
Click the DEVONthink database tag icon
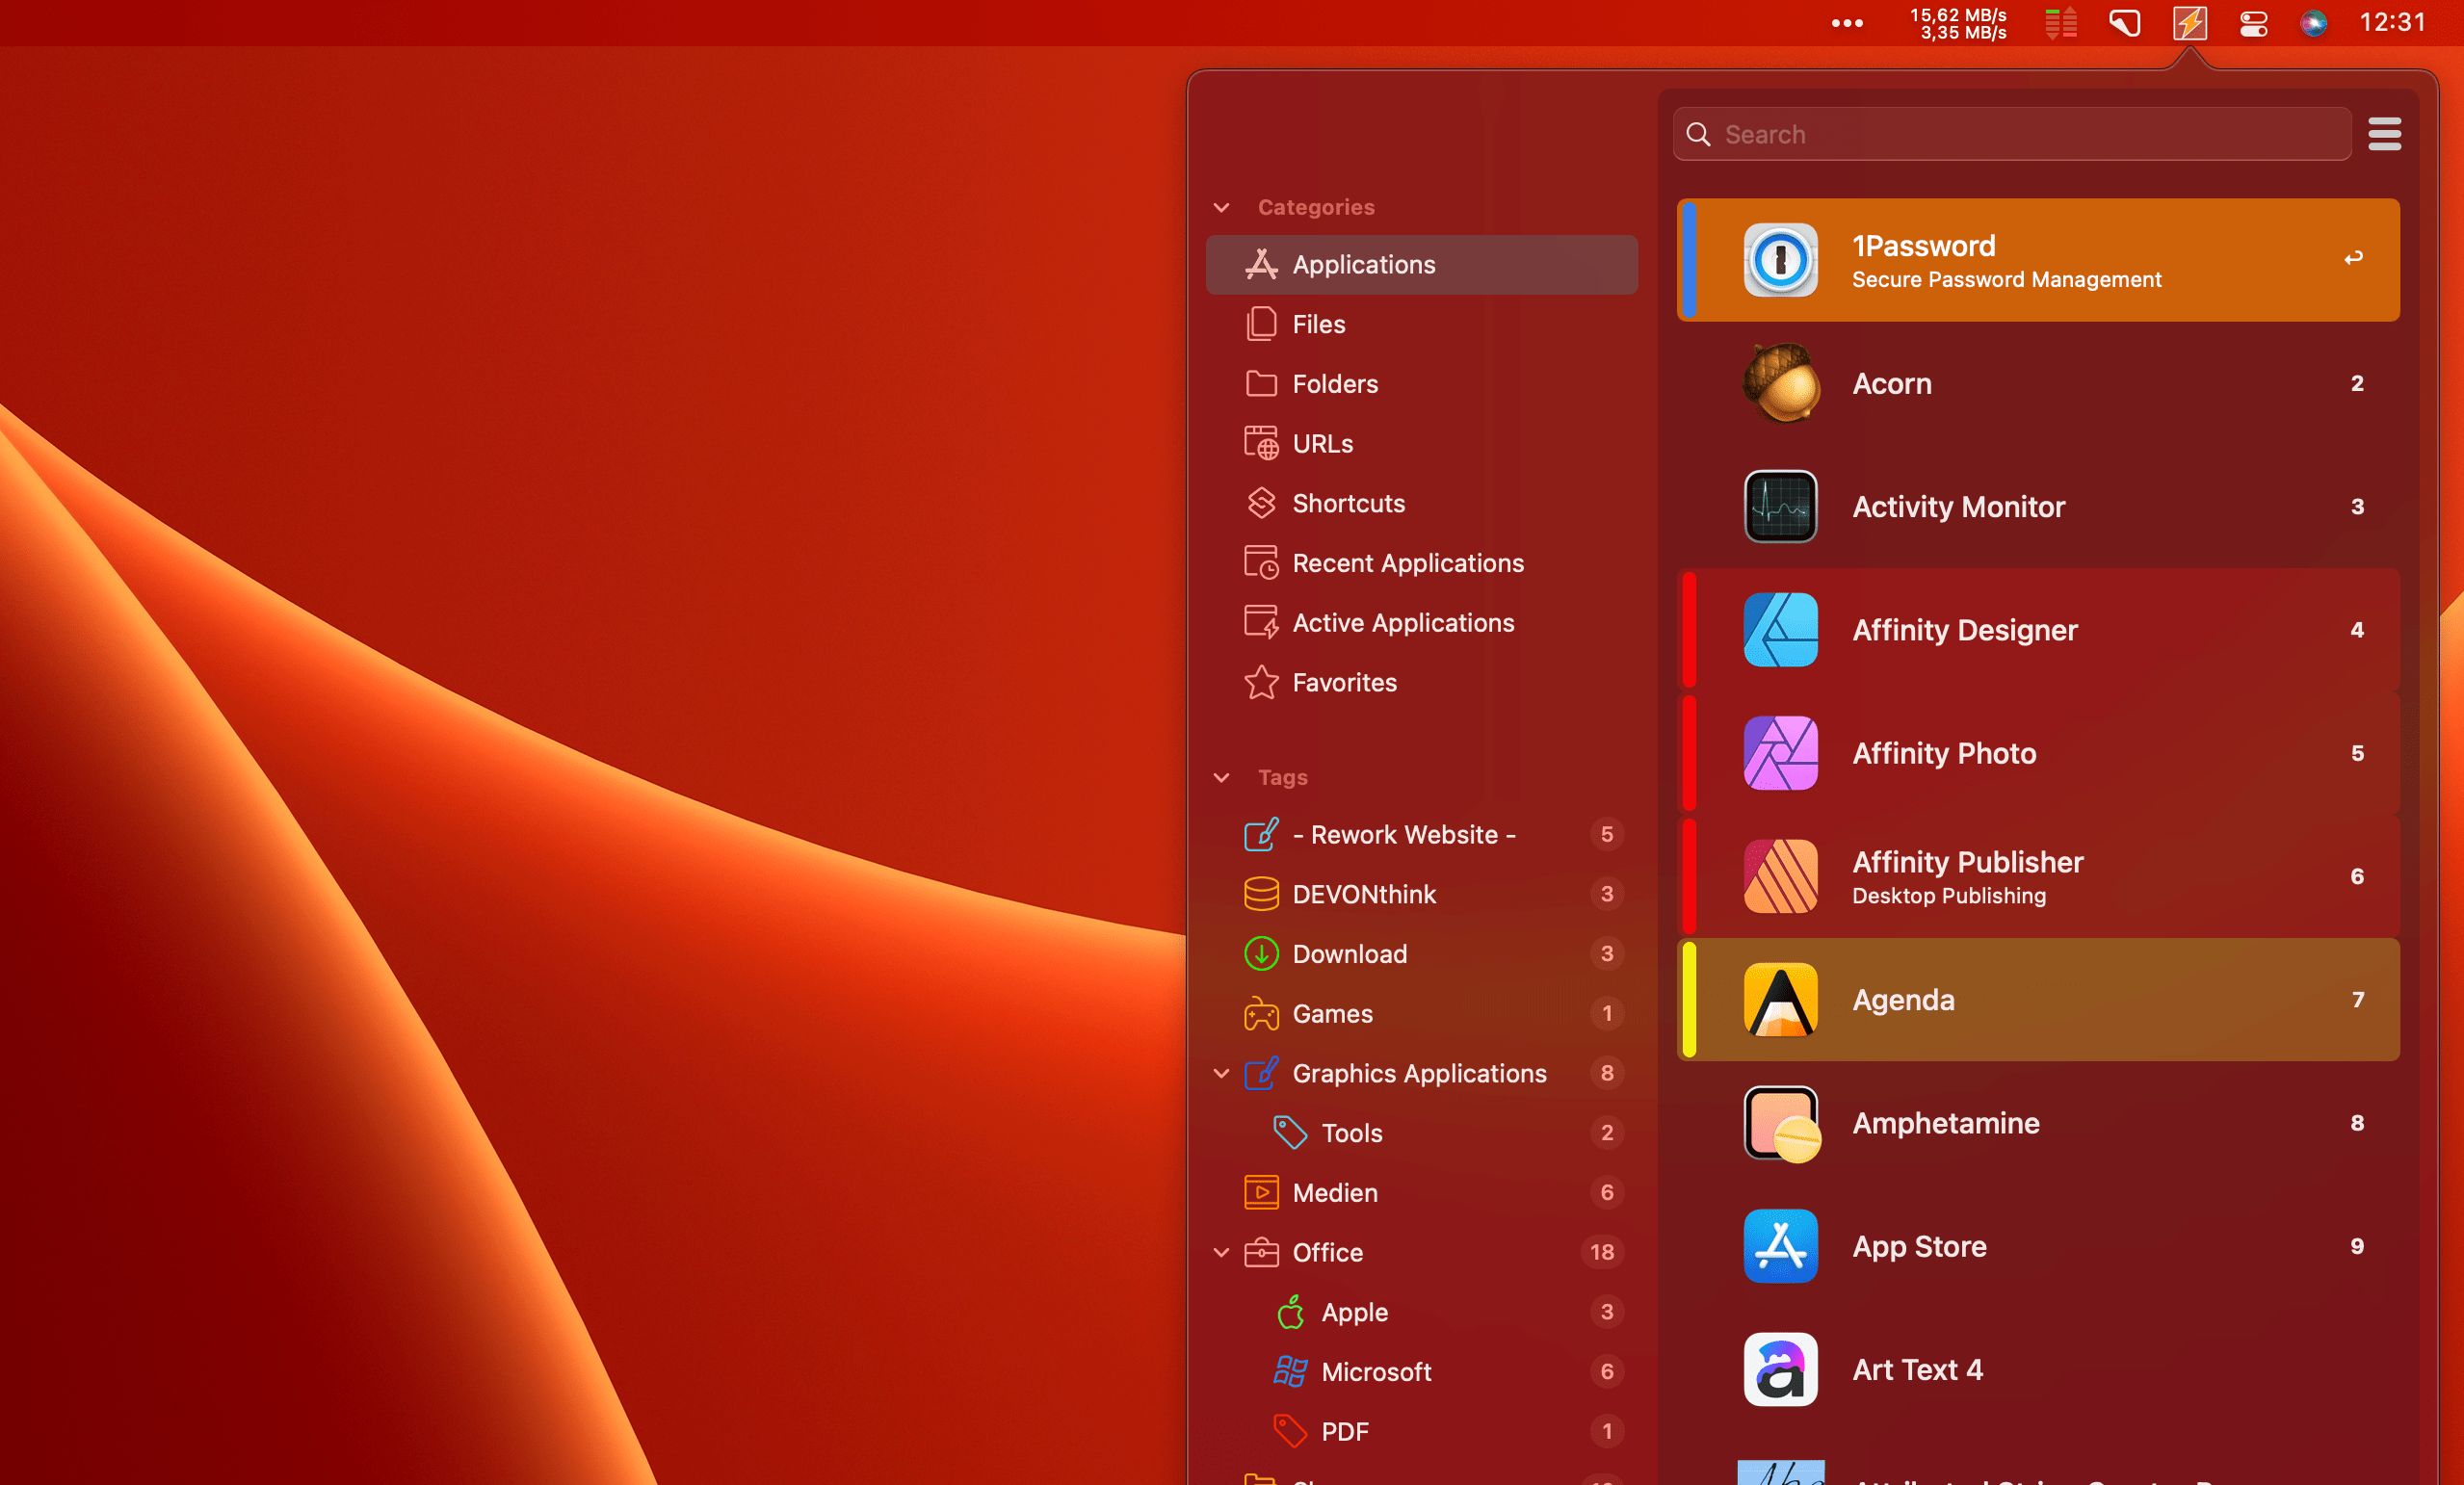click(1261, 894)
